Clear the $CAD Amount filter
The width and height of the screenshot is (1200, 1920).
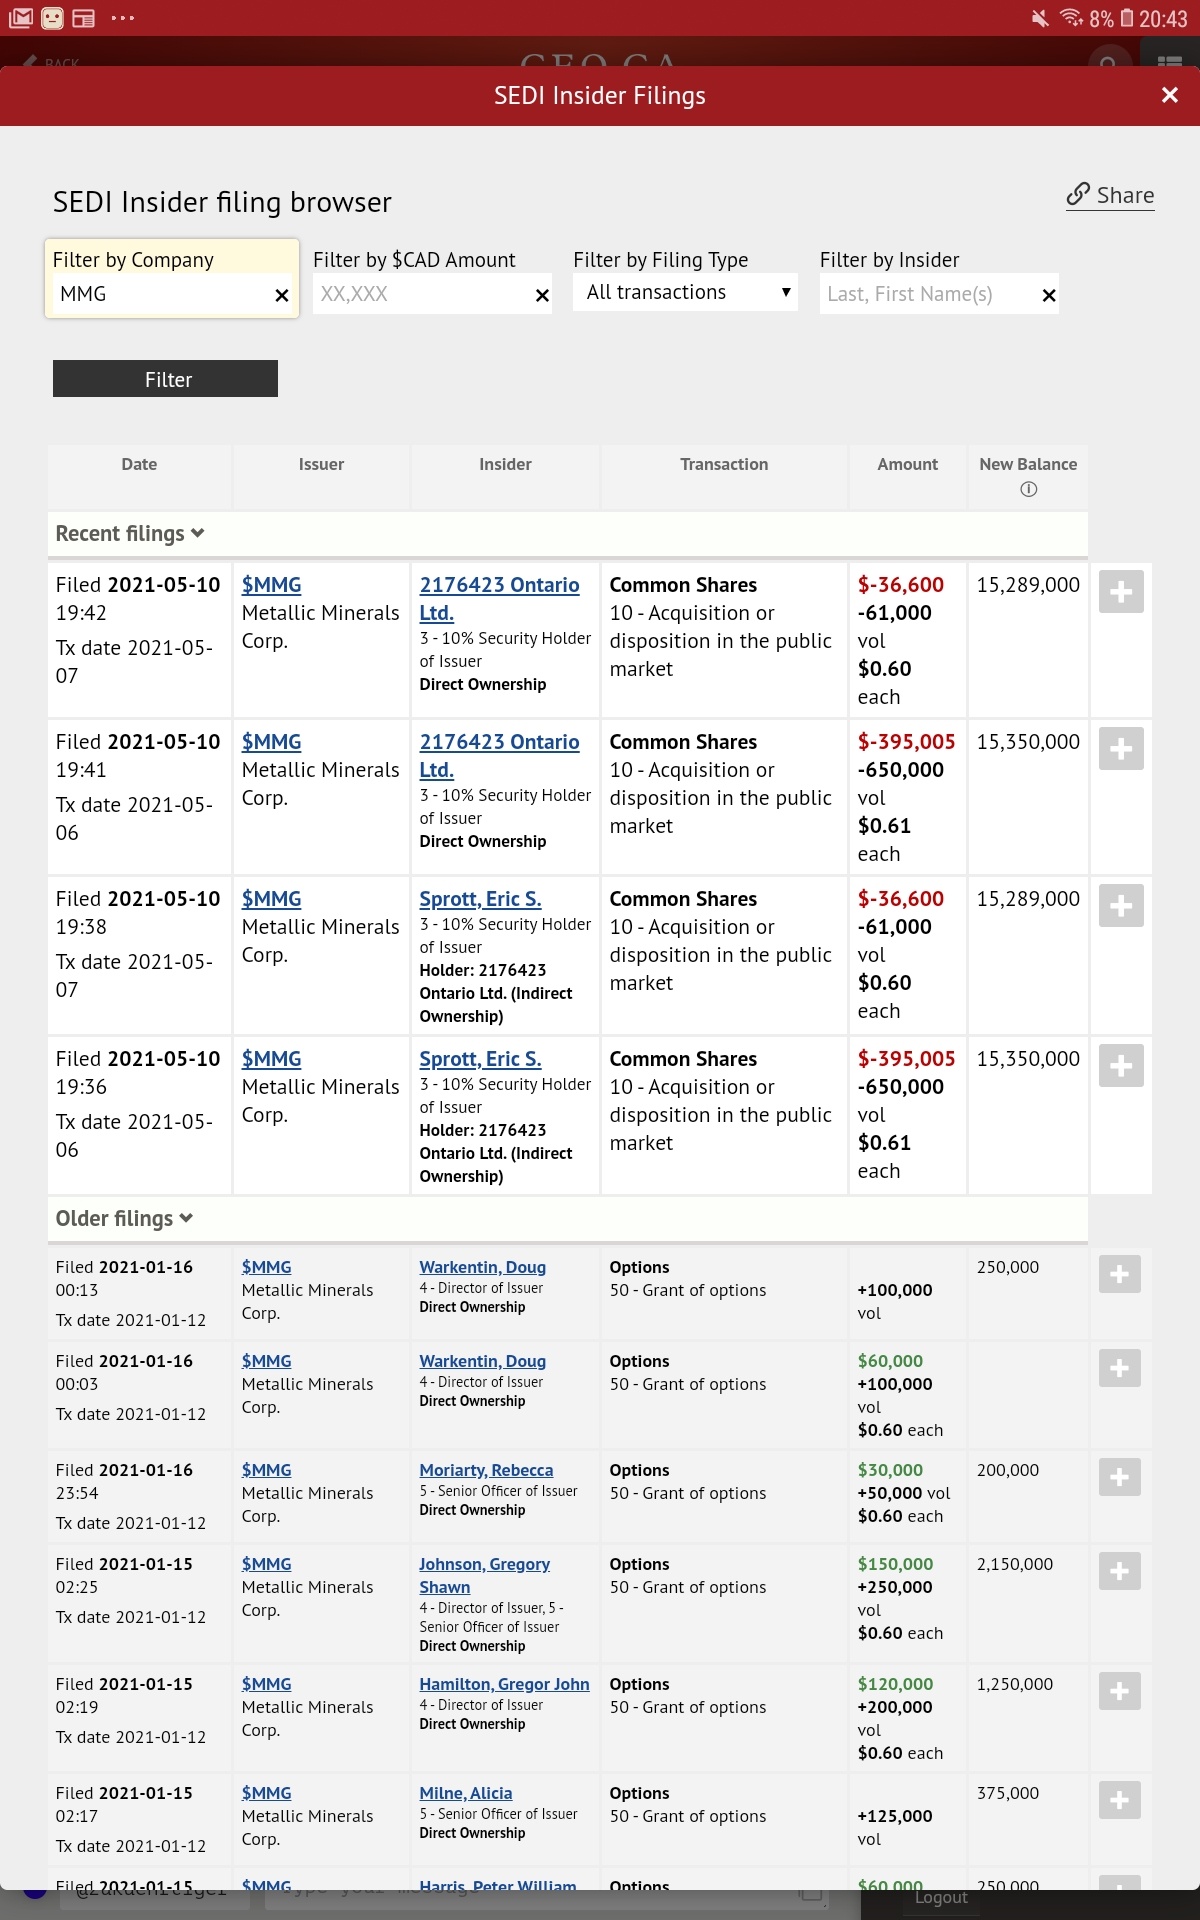[542, 295]
